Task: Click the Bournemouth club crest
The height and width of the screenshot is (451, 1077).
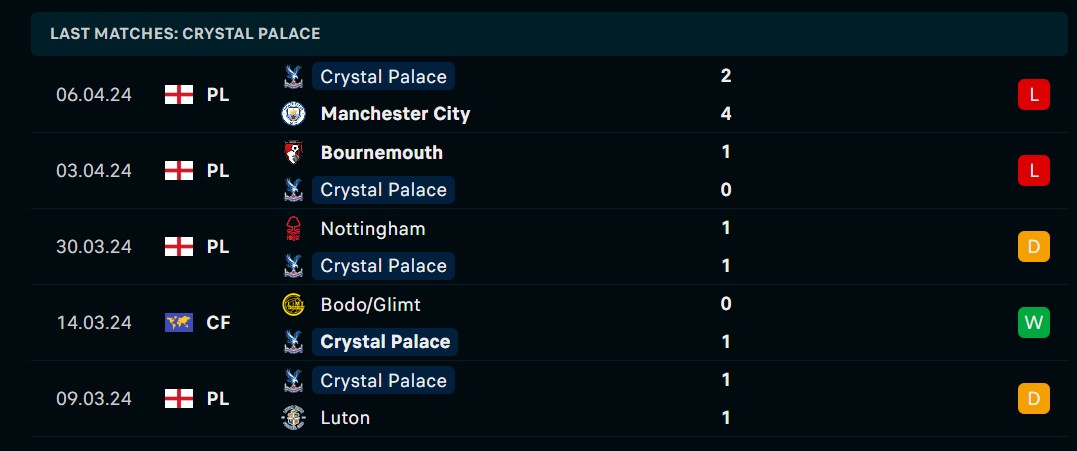Action: pyautogui.click(x=293, y=152)
